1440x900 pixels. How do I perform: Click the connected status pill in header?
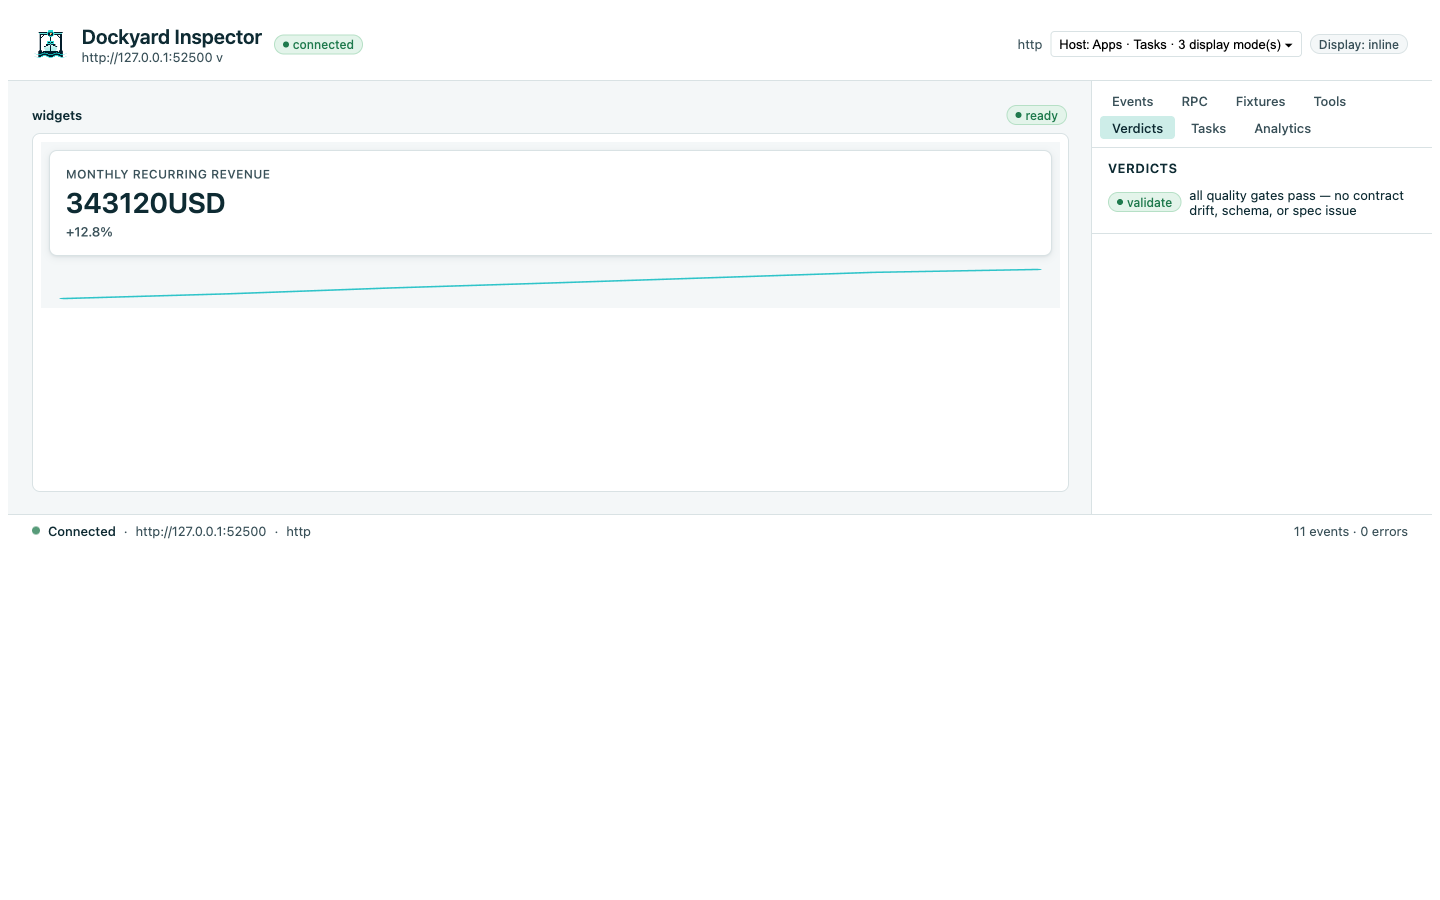(318, 44)
